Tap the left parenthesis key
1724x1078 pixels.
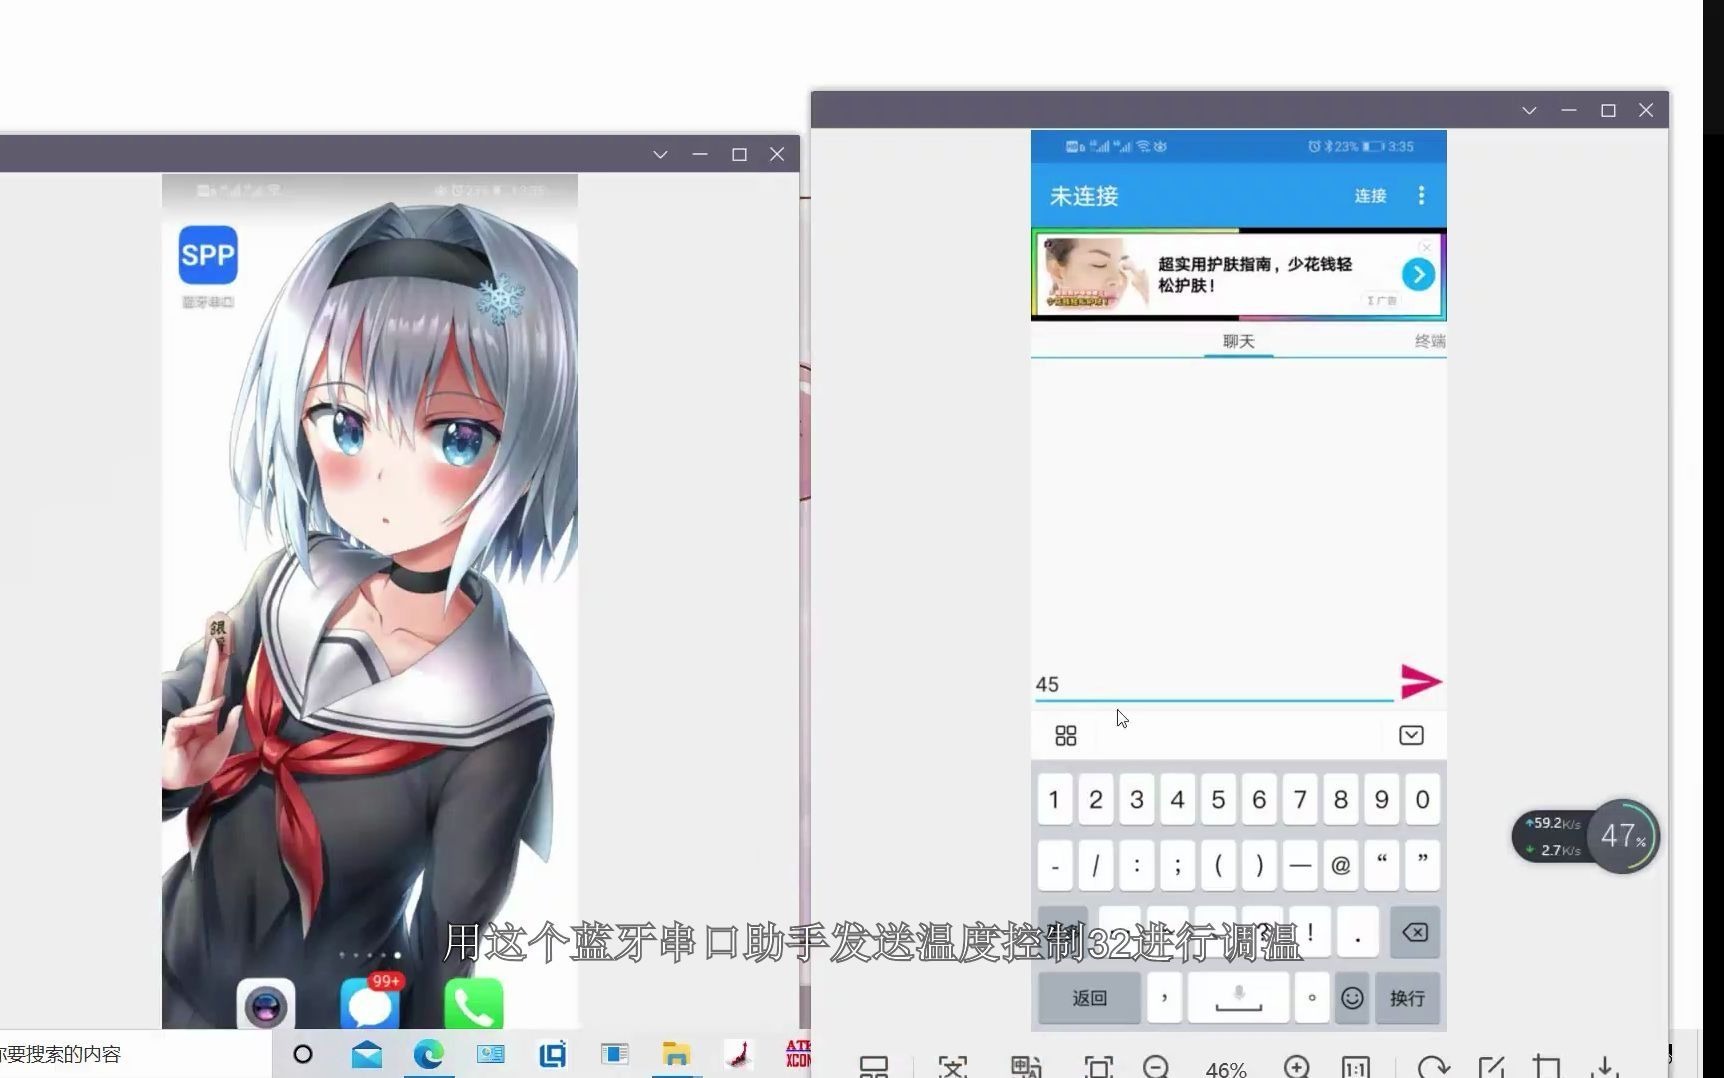coord(1218,865)
